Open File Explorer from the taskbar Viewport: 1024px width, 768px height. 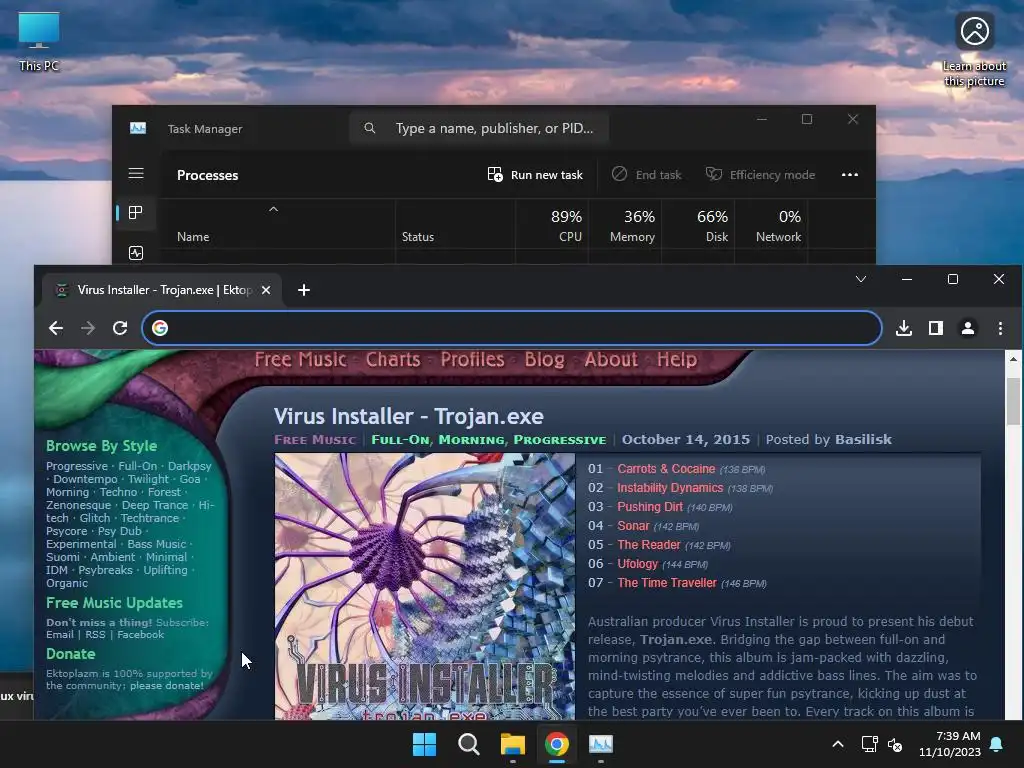[513, 744]
